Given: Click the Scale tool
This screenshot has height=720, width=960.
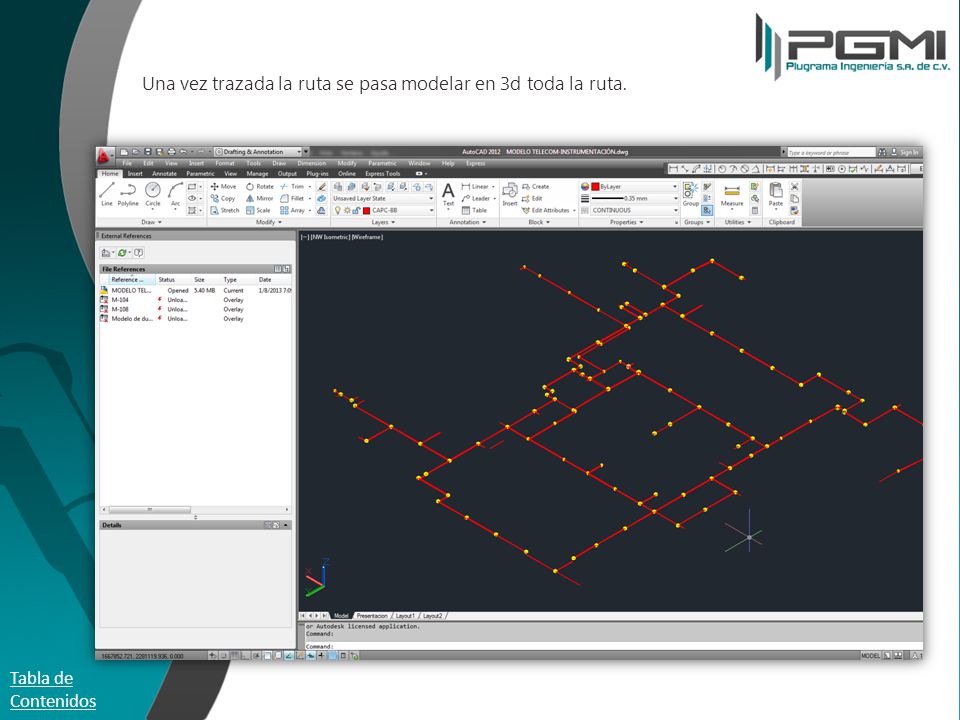Looking at the screenshot, I should (x=258, y=210).
